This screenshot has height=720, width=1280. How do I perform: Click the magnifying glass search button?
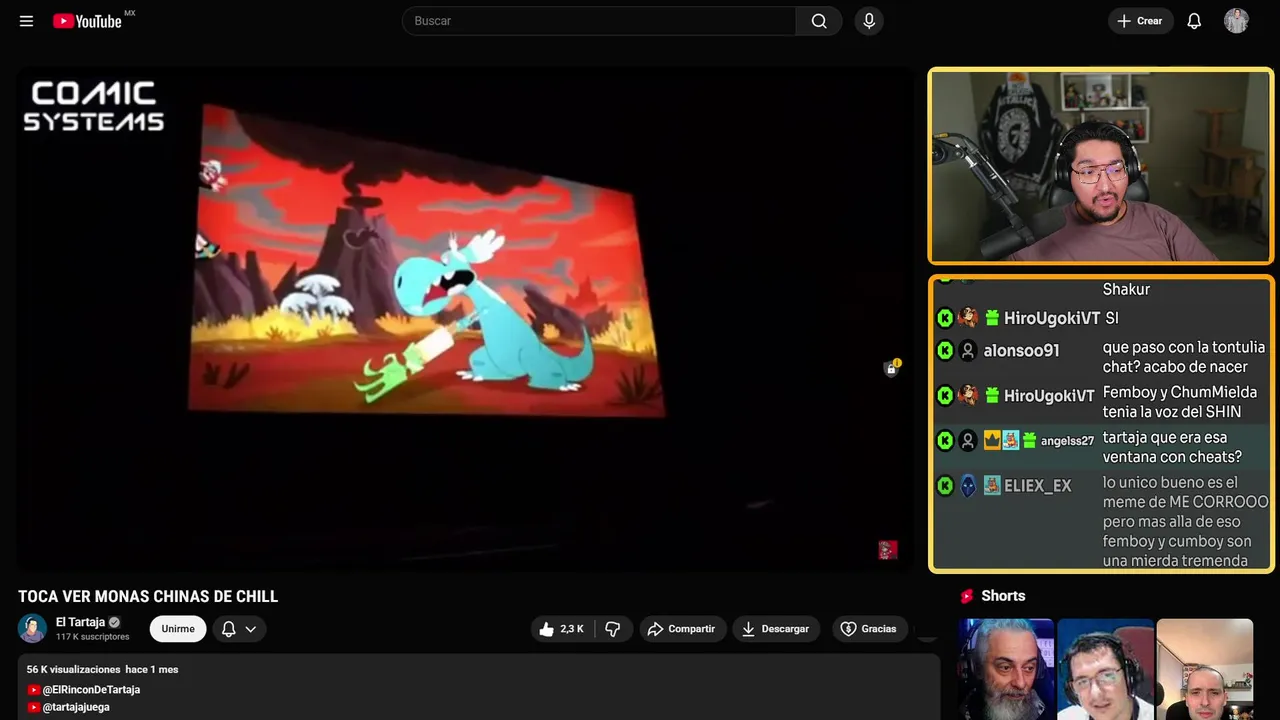(x=819, y=21)
